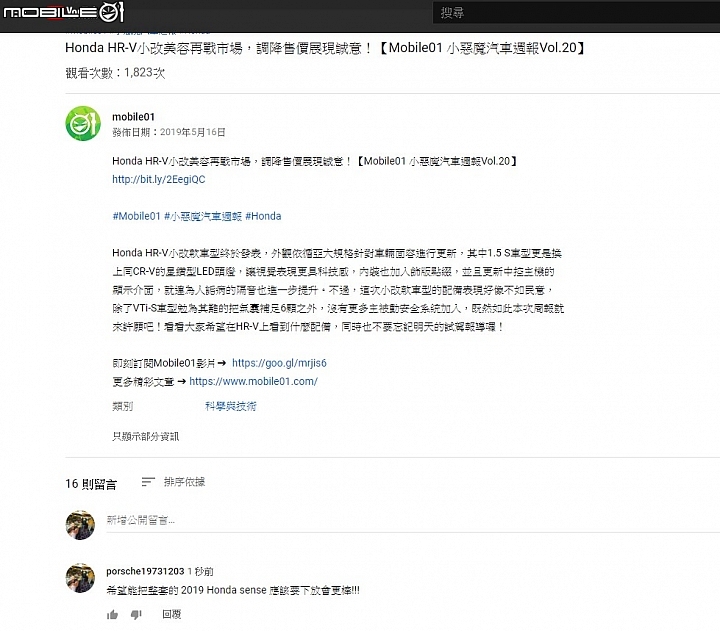Click the video title text
This screenshot has height=631, width=720.
tap(325, 48)
